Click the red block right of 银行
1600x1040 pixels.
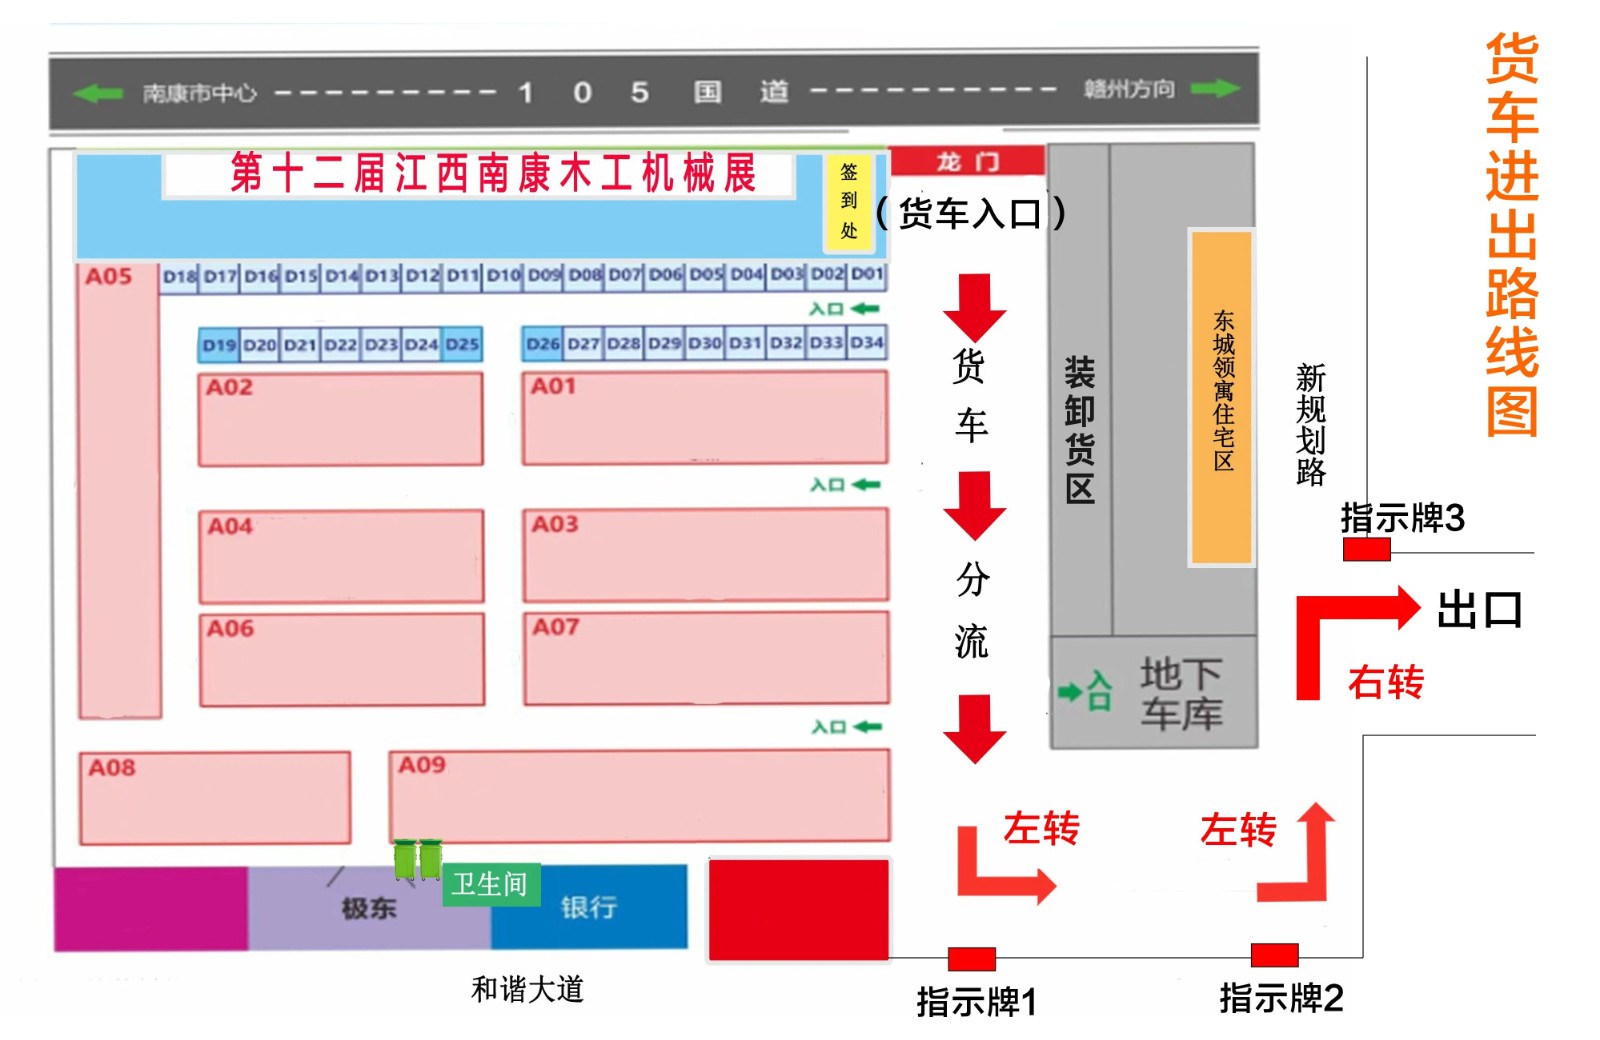(x=799, y=909)
